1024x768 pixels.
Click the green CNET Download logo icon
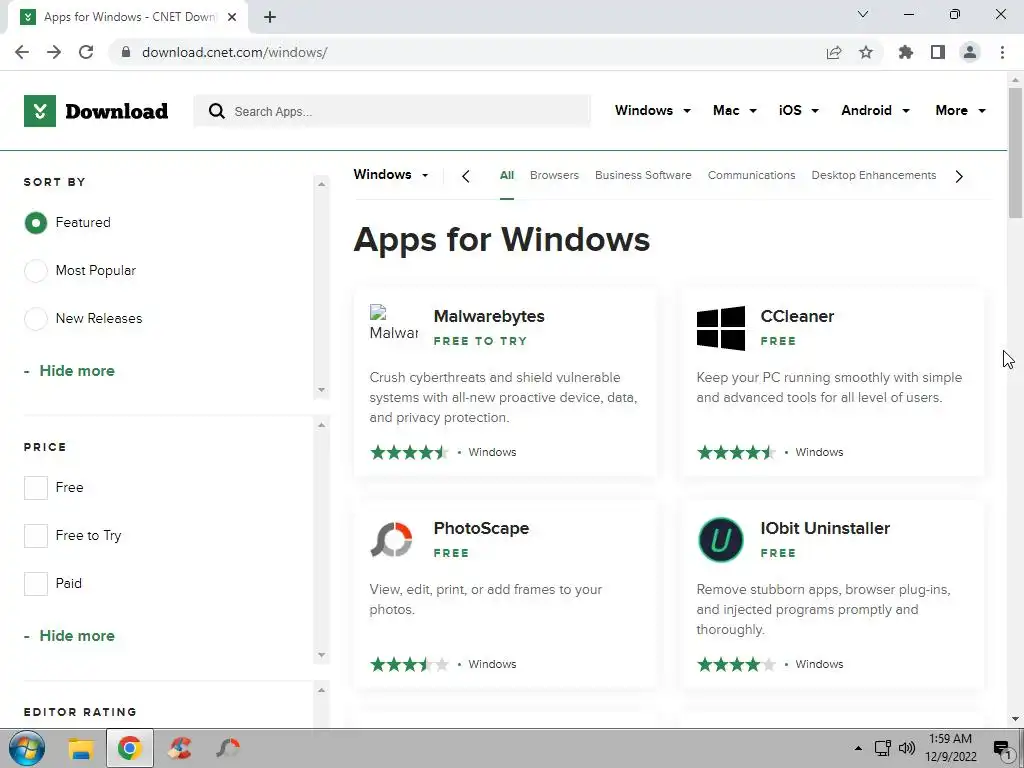coord(40,111)
